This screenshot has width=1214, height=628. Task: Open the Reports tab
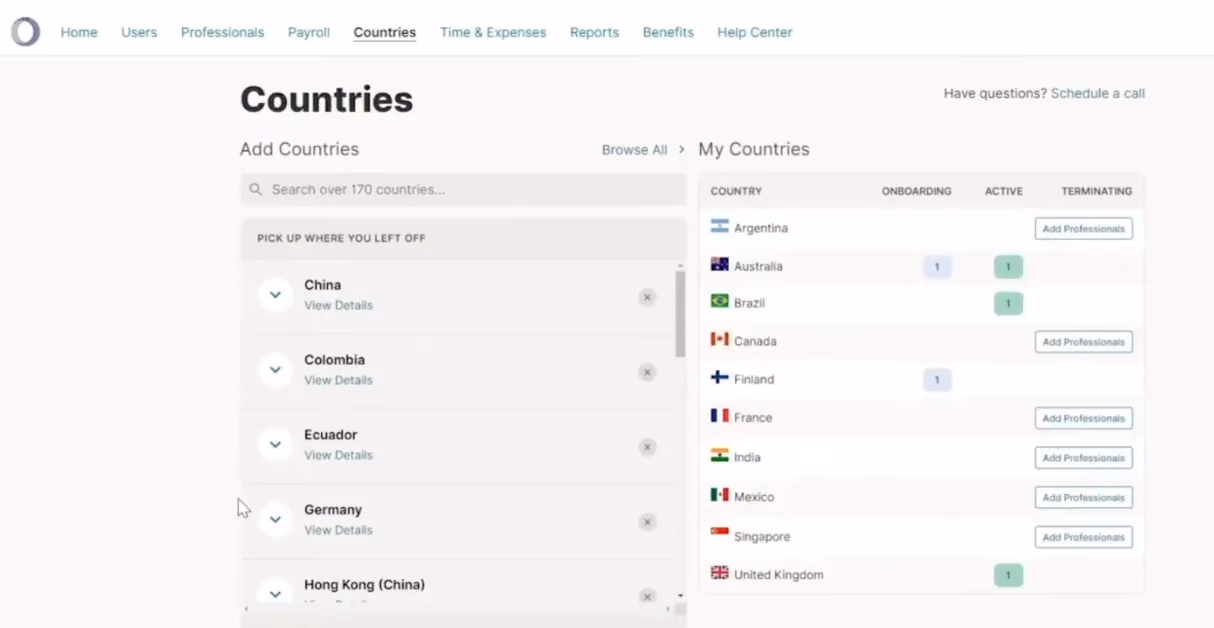point(594,32)
